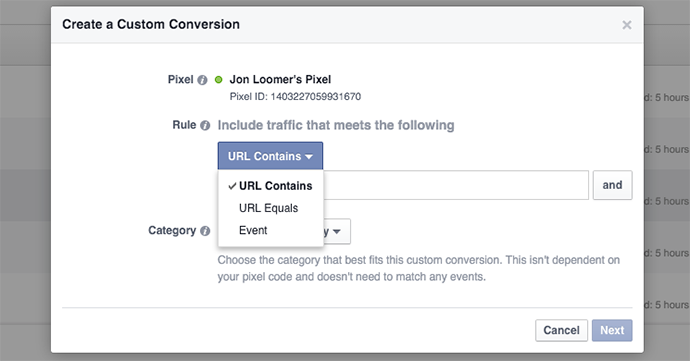Open the Category dropdown arrow
690x361 pixels.
(337, 232)
